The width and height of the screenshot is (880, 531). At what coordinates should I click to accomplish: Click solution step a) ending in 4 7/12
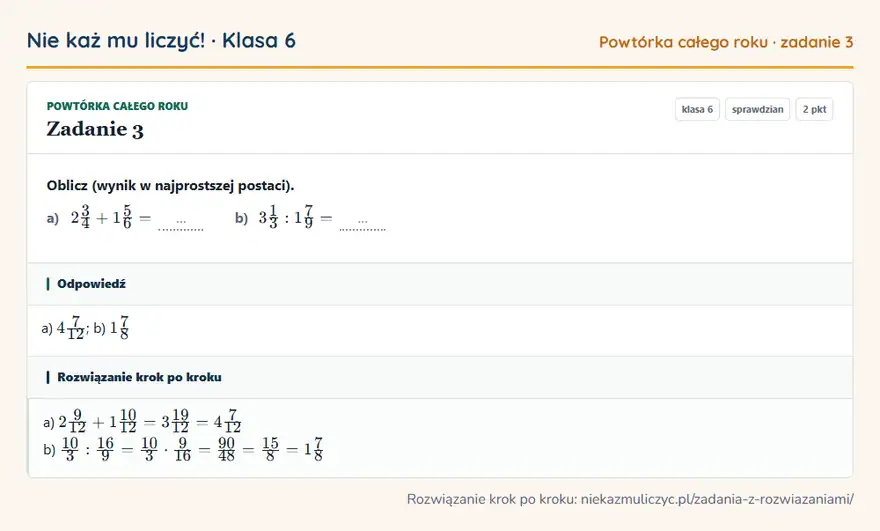pos(143,422)
